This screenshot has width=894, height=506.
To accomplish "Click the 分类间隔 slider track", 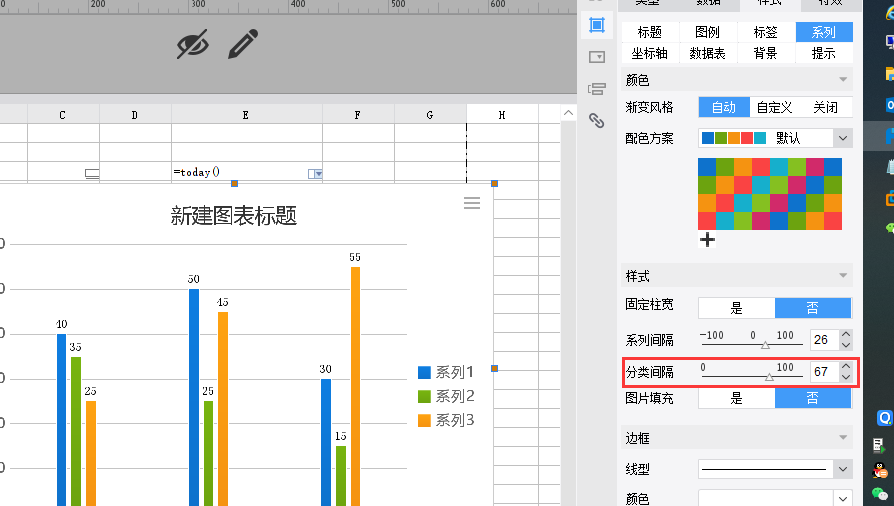I will (x=750, y=377).
